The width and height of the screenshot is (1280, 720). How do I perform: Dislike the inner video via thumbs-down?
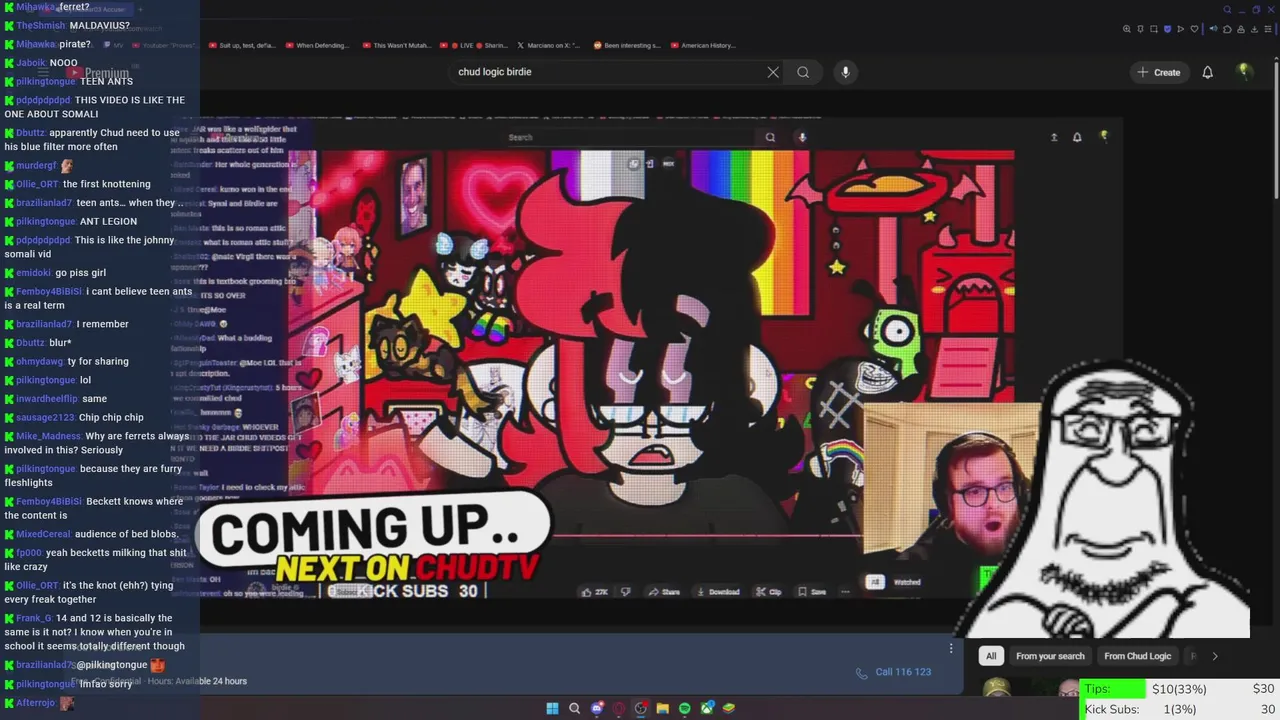[x=626, y=592]
